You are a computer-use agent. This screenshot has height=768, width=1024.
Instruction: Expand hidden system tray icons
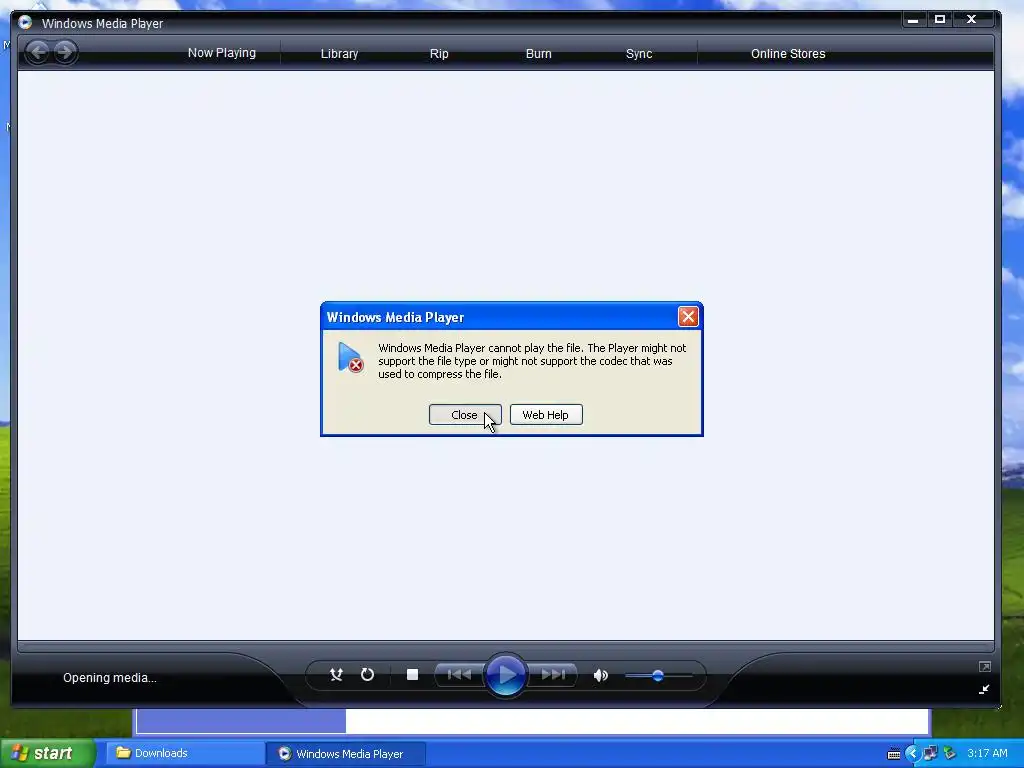[x=912, y=754]
